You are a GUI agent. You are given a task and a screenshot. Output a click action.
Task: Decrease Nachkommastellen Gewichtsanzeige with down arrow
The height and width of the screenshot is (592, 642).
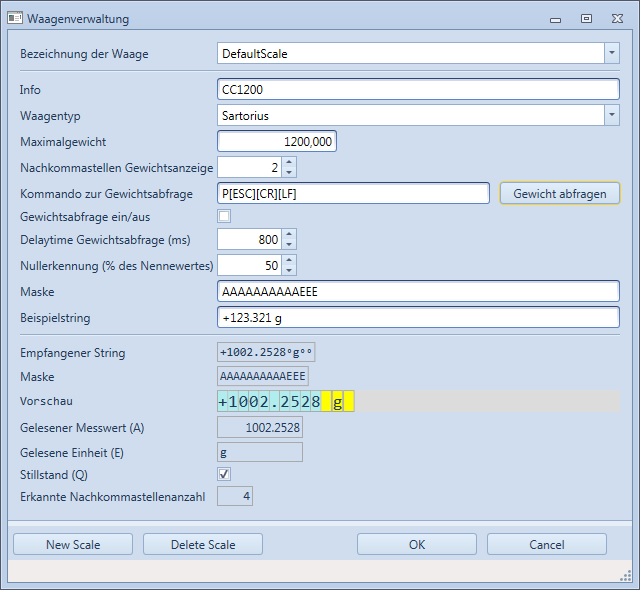(289, 173)
